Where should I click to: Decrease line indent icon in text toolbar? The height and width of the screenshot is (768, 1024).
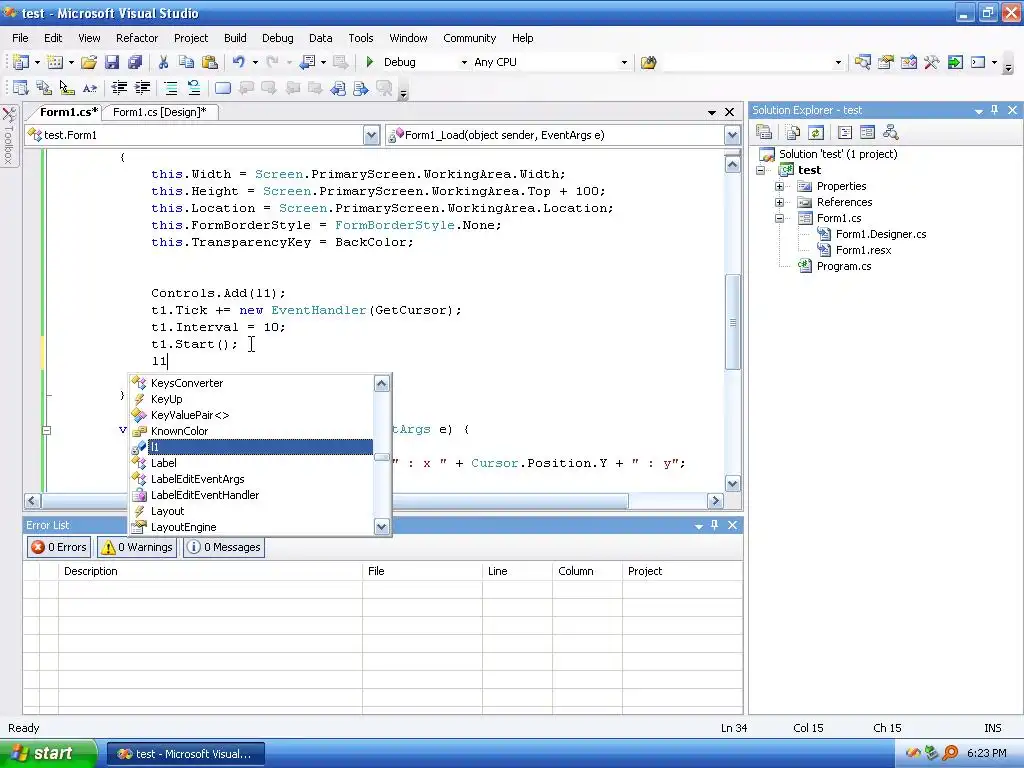(x=119, y=88)
